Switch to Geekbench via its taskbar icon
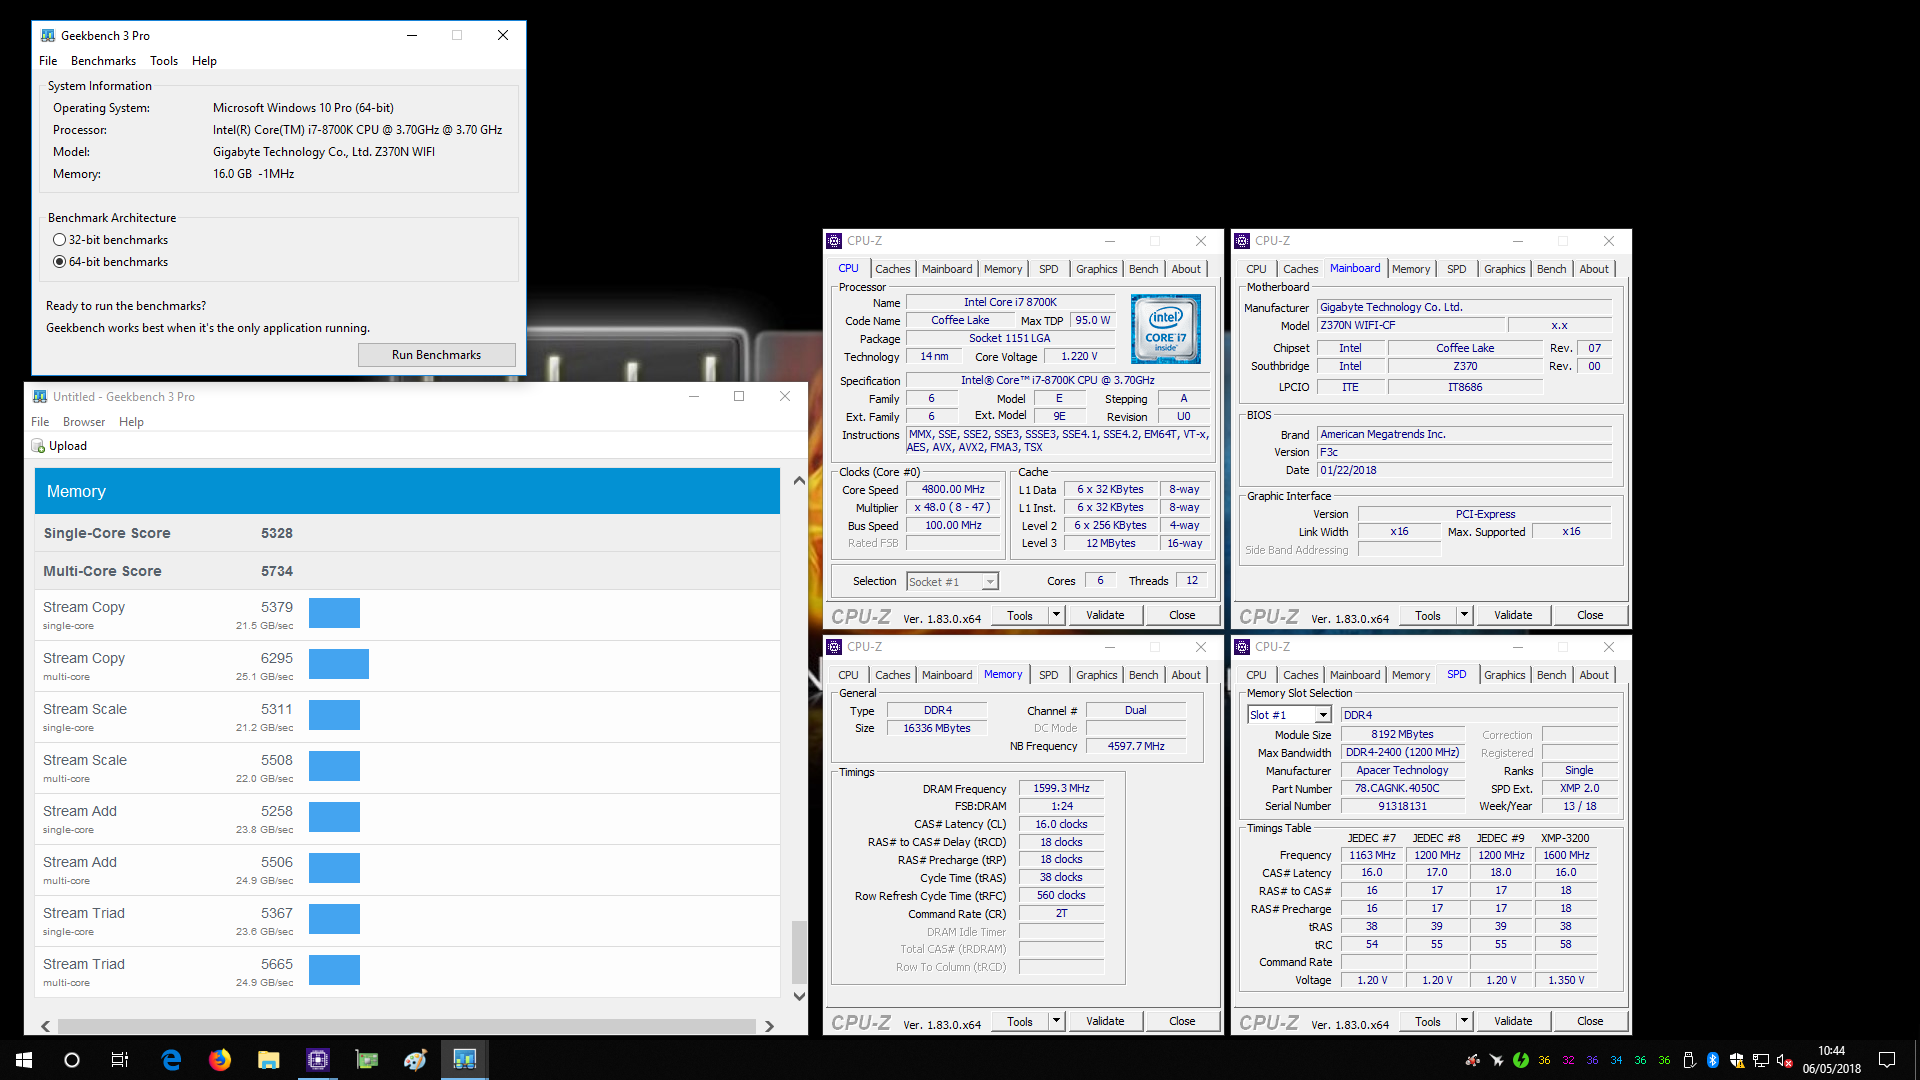Viewport: 1920px width, 1080px height. [464, 1060]
